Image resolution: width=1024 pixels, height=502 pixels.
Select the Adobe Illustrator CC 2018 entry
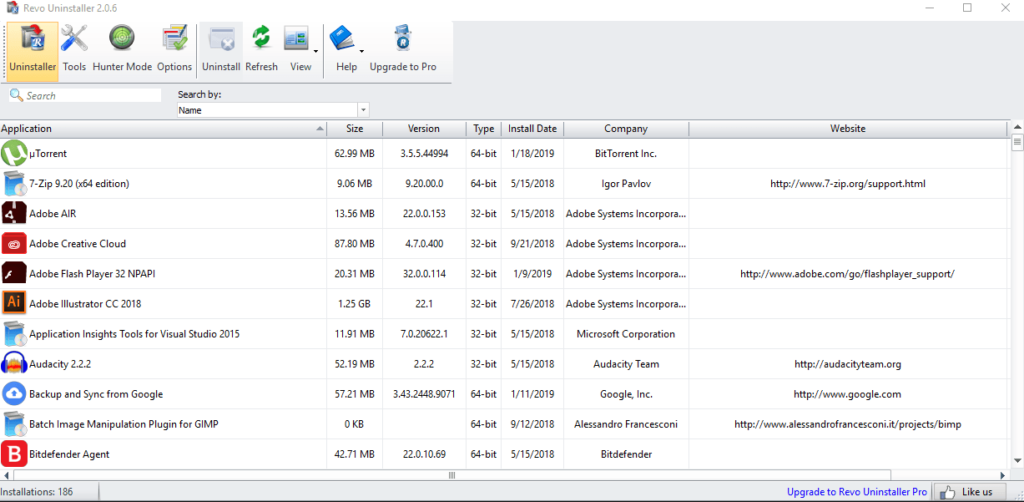[85, 304]
